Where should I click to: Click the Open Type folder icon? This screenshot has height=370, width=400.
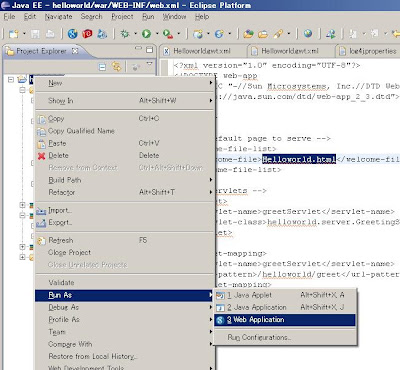248,34
